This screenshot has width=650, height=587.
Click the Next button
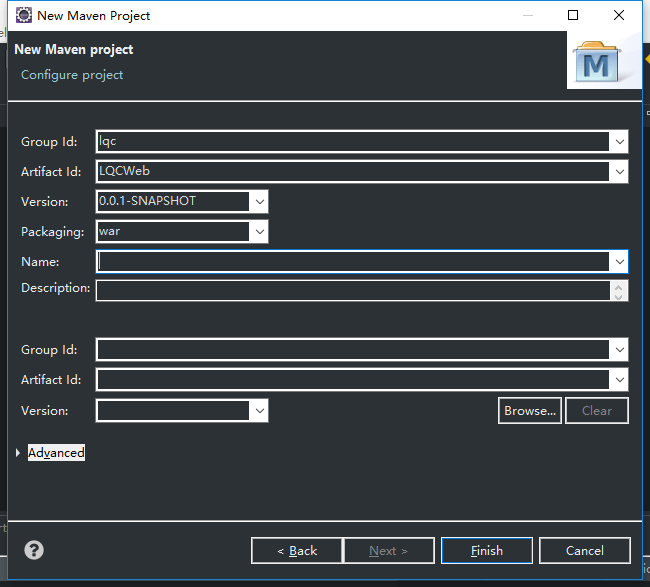click(x=389, y=551)
